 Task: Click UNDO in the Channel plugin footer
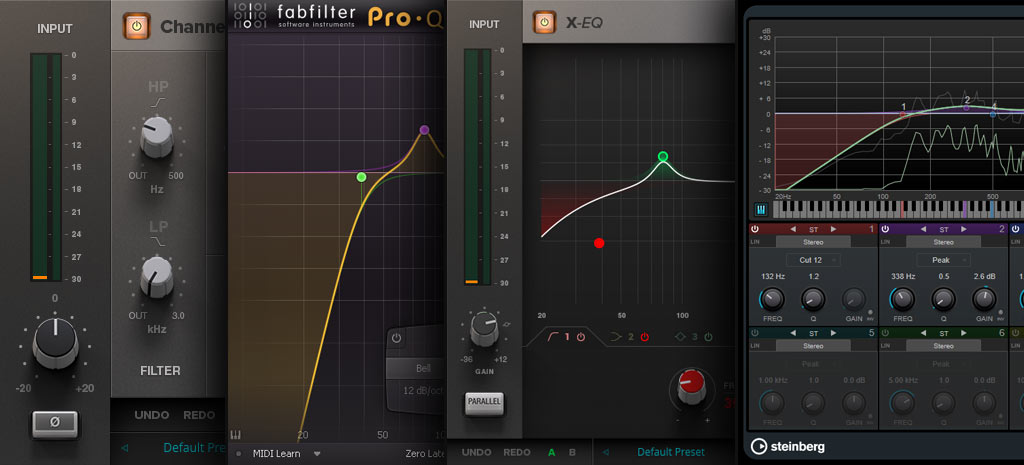[x=152, y=415]
